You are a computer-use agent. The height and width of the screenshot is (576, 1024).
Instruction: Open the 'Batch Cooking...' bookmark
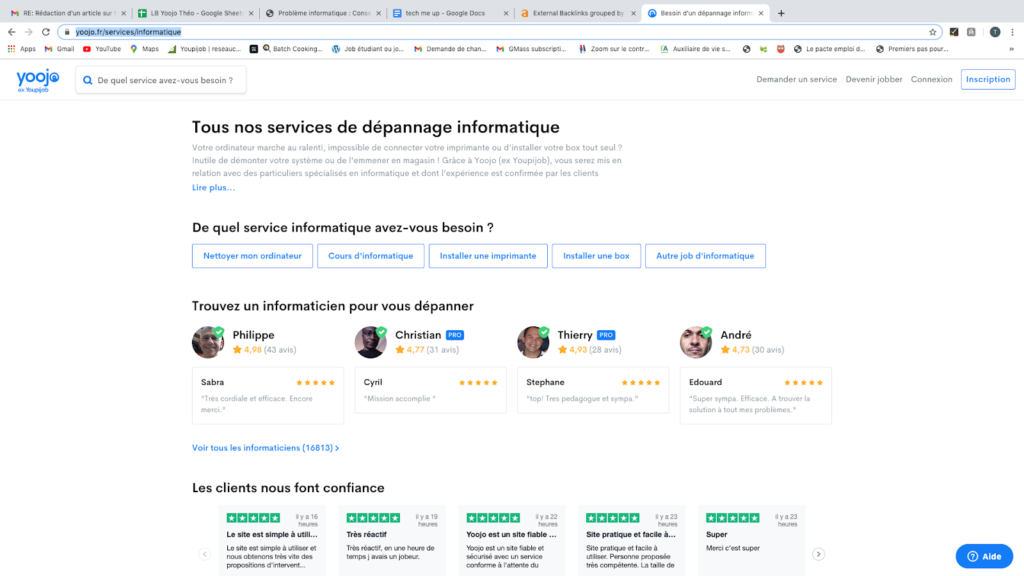pyautogui.click(x=292, y=49)
